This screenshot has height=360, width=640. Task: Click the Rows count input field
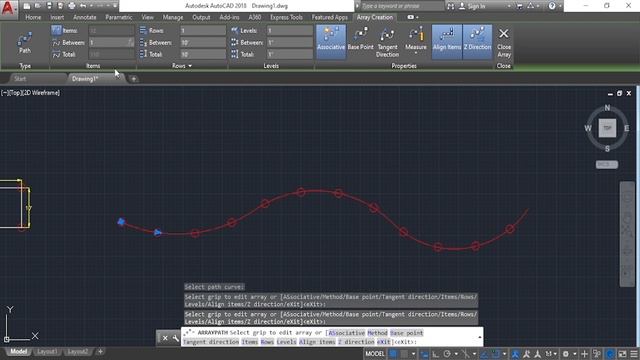(203, 31)
